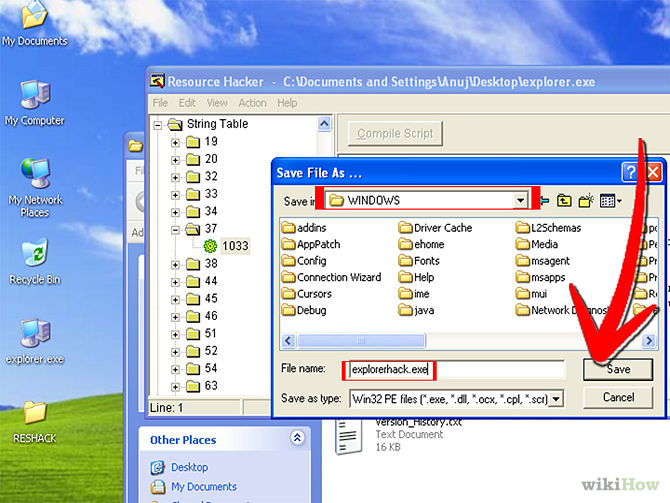Click the Save button
The image size is (670, 503).
[618, 369]
